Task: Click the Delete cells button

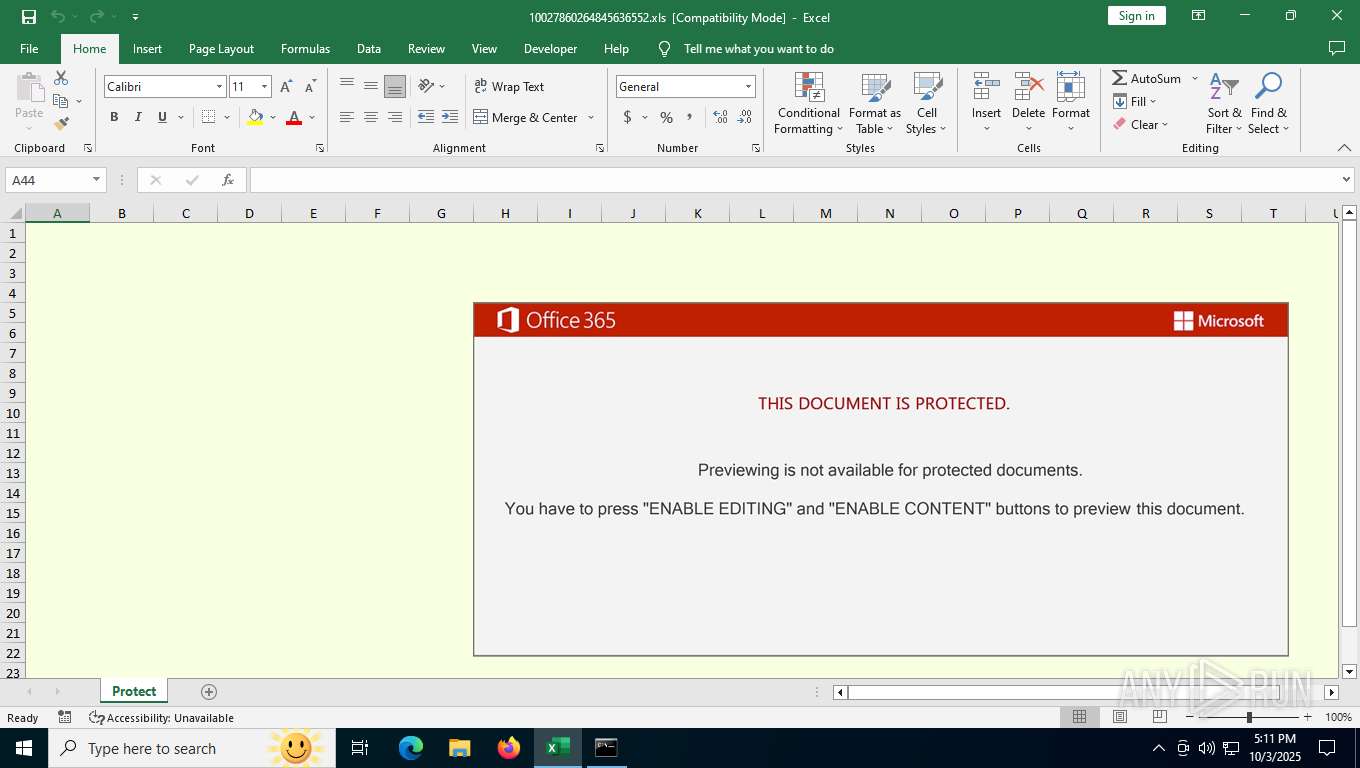Action: pyautogui.click(x=1028, y=103)
